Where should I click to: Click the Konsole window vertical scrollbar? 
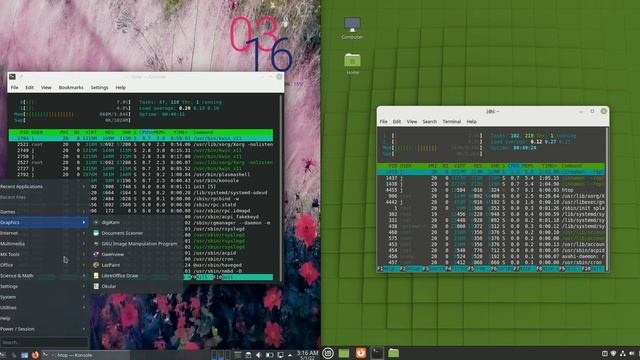(x=282, y=188)
